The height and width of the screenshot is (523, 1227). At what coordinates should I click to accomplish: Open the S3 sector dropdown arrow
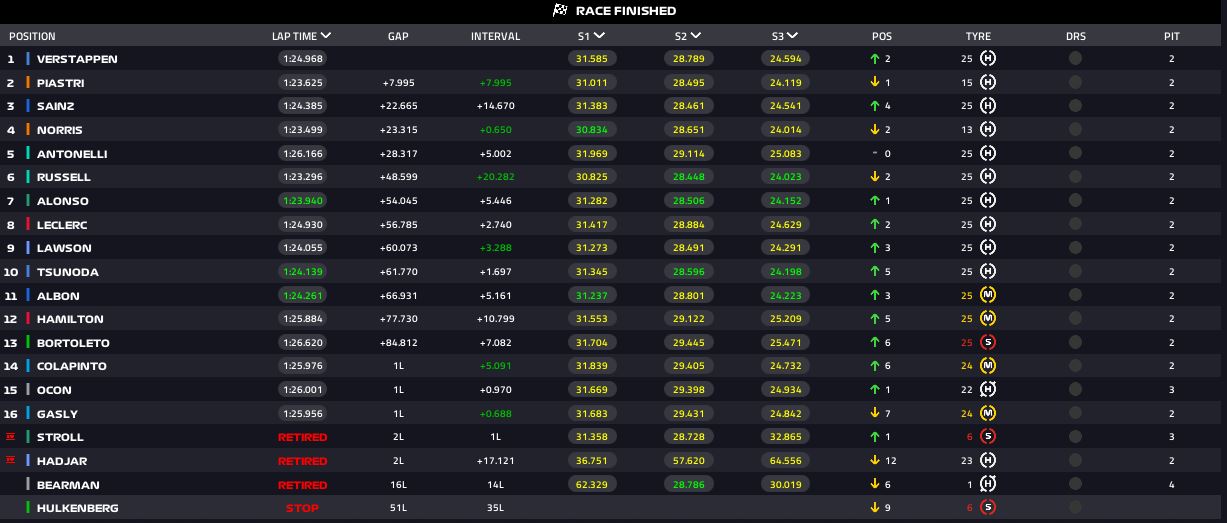click(x=792, y=36)
